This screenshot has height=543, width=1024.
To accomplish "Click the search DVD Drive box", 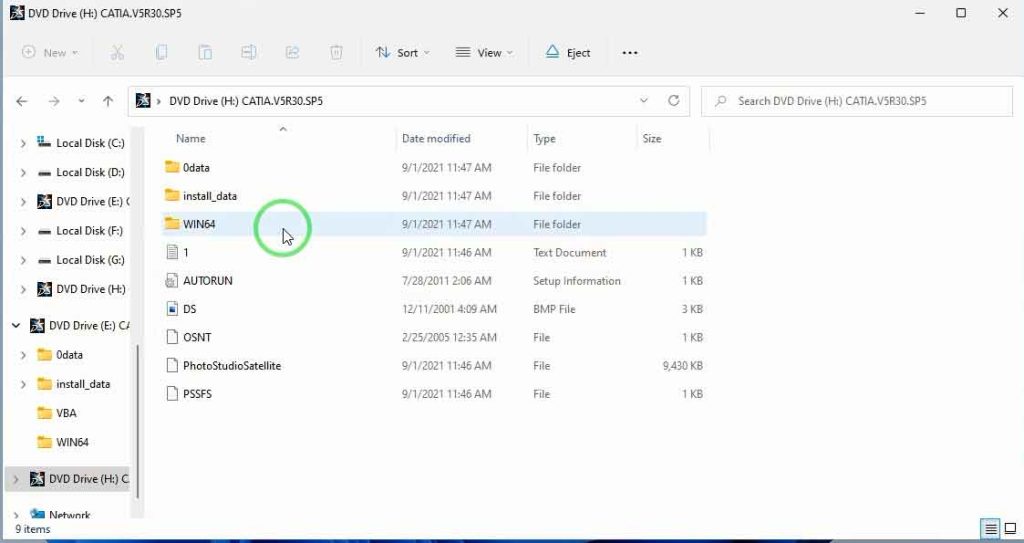I will click(860, 101).
